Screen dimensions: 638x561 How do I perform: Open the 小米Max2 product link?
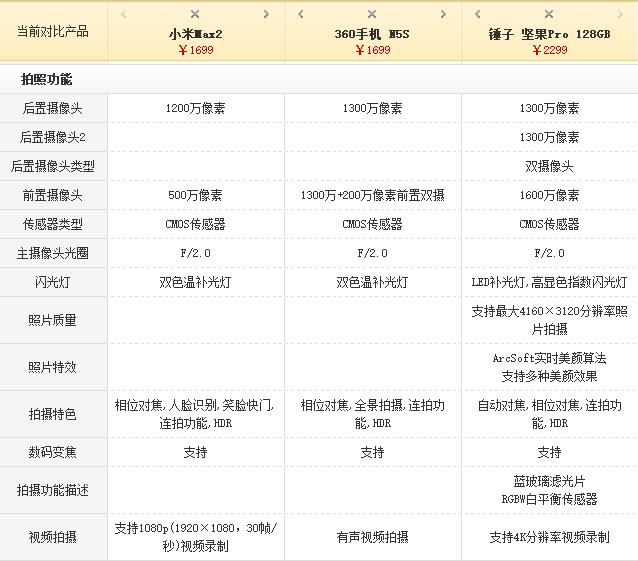click(196, 34)
